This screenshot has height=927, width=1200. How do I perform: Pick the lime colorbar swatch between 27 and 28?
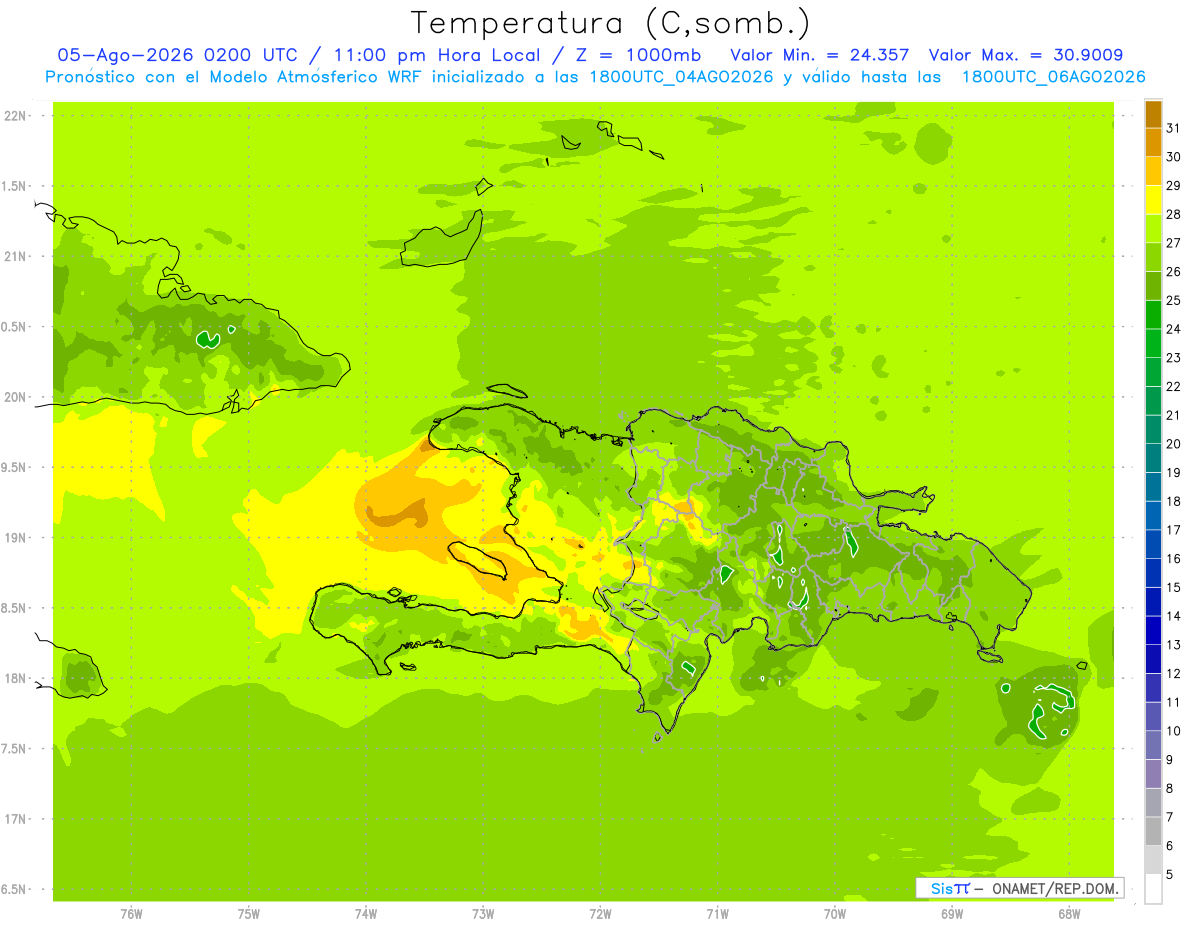point(1153,229)
